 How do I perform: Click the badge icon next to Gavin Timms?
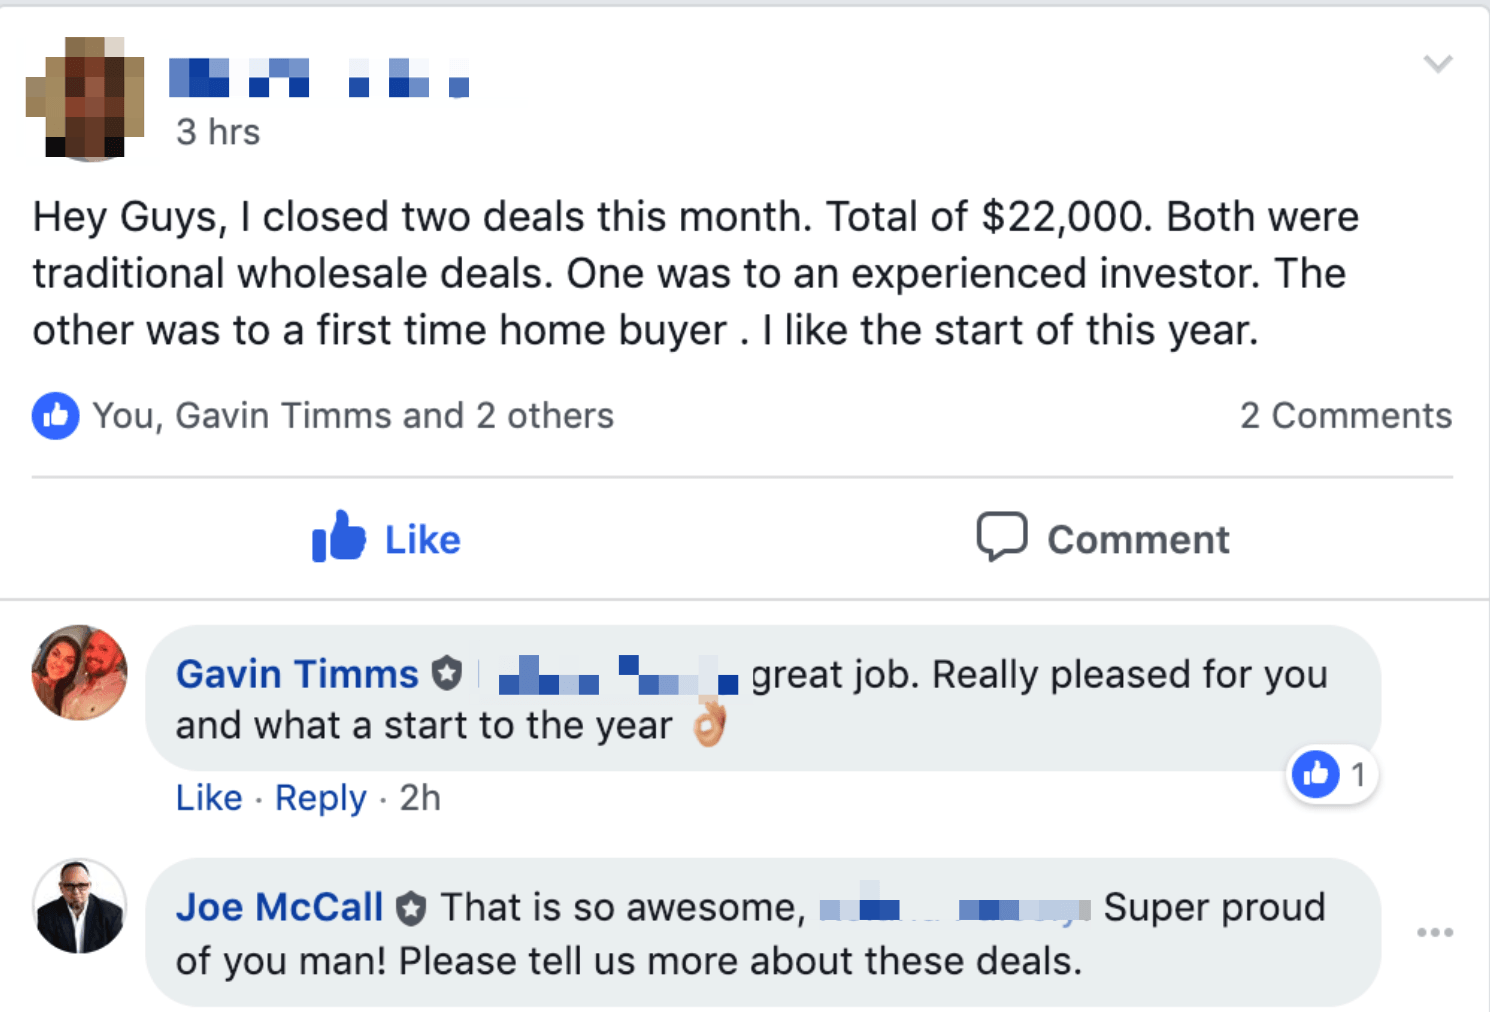pyautogui.click(x=447, y=674)
